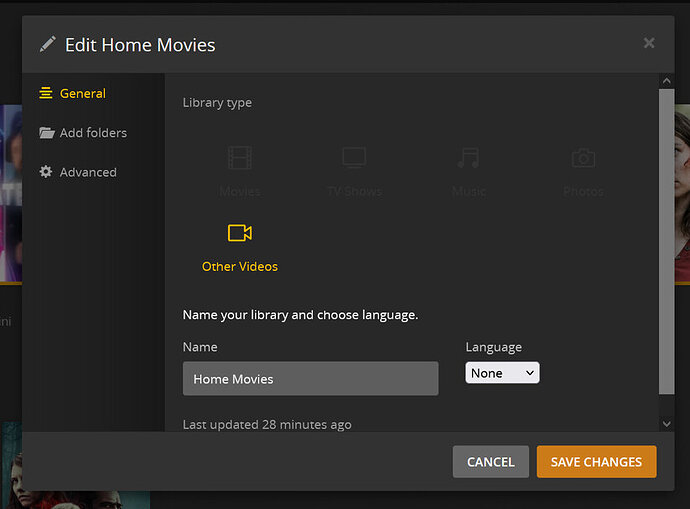The height and width of the screenshot is (509, 690).
Task: Close the Edit Home Movies dialog
Action: pos(649,43)
